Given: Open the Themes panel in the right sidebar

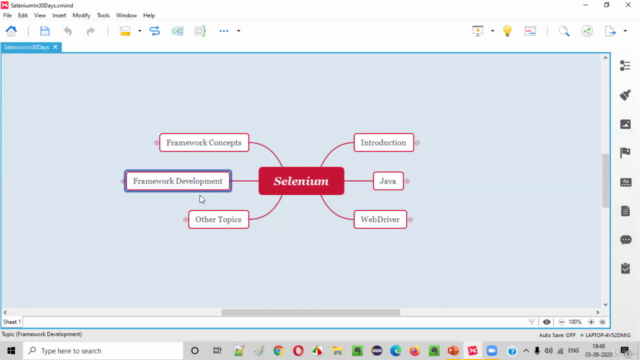Looking at the screenshot, I should click(x=625, y=182).
